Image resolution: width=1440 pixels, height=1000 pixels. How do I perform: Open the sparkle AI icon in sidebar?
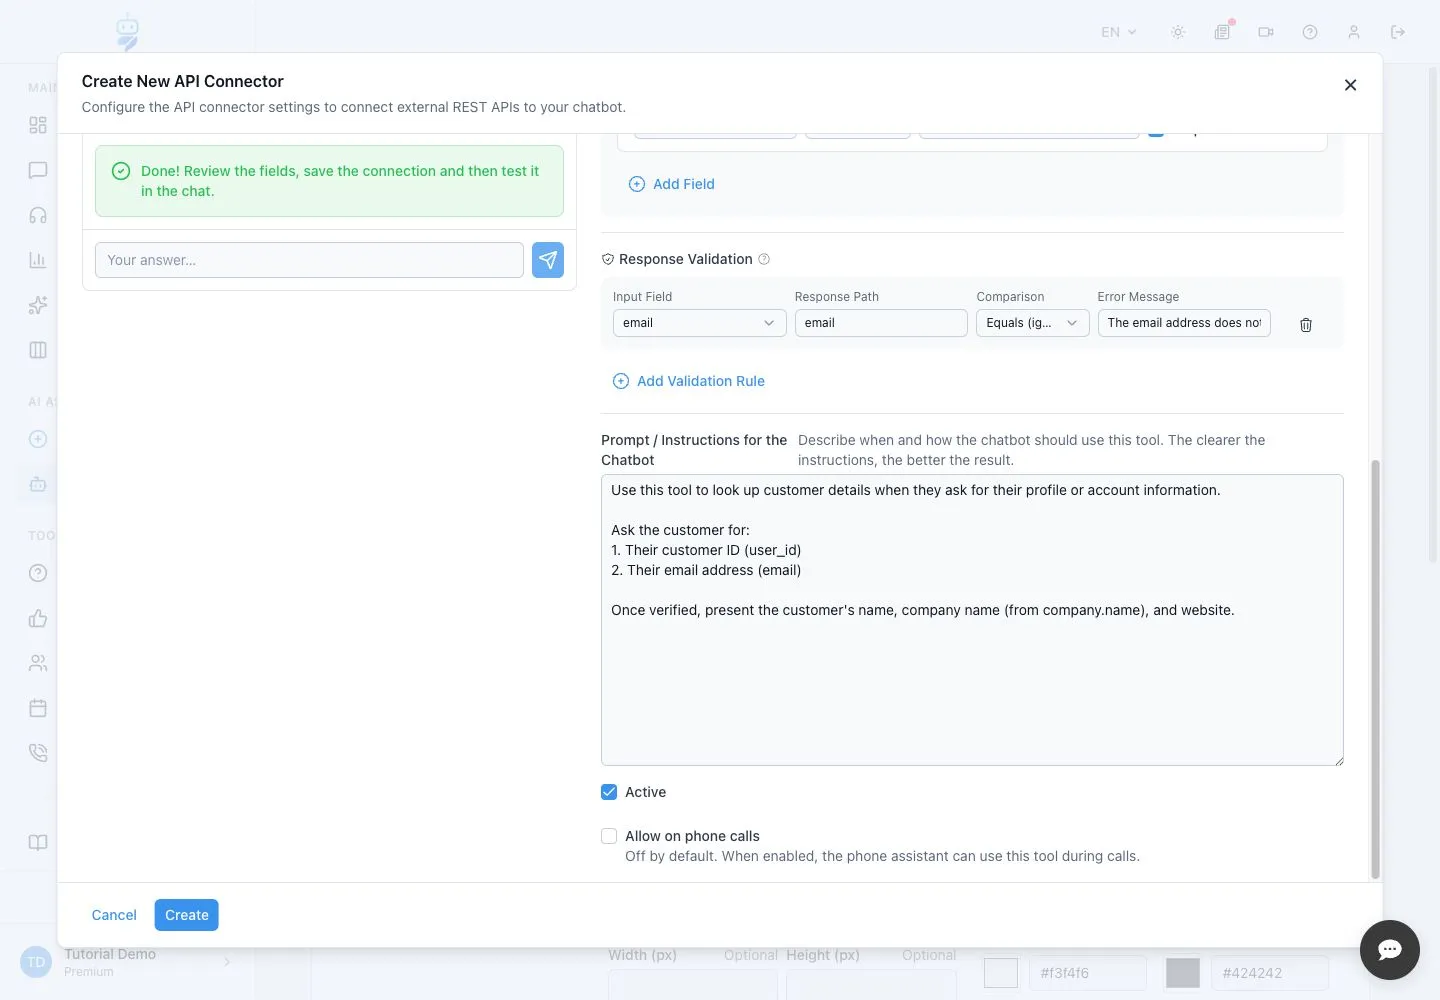[38, 305]
